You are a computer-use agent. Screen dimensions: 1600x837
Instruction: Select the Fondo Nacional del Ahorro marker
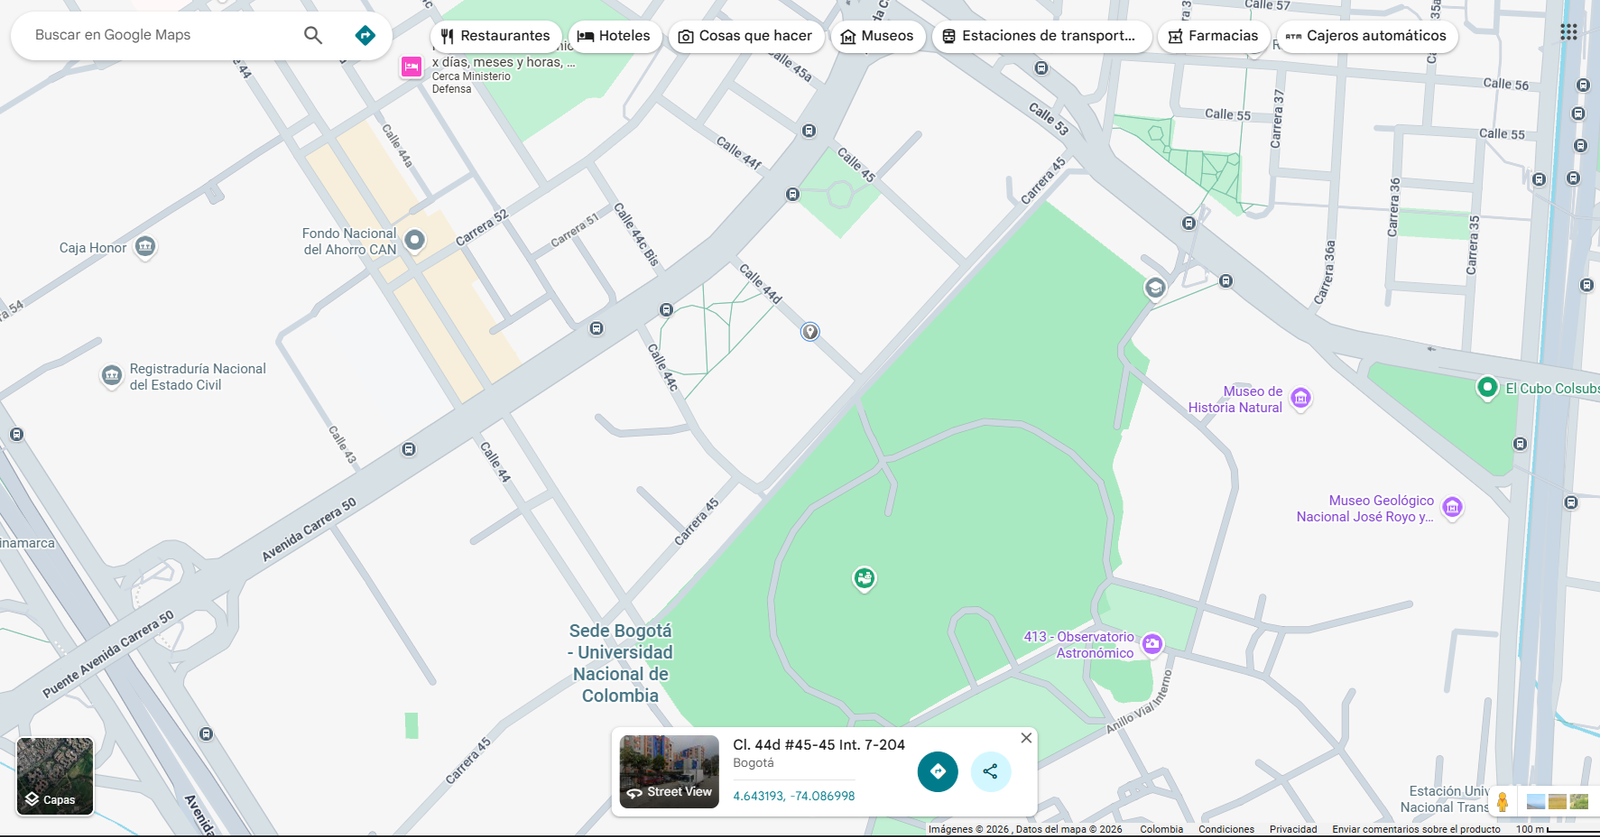414,240
